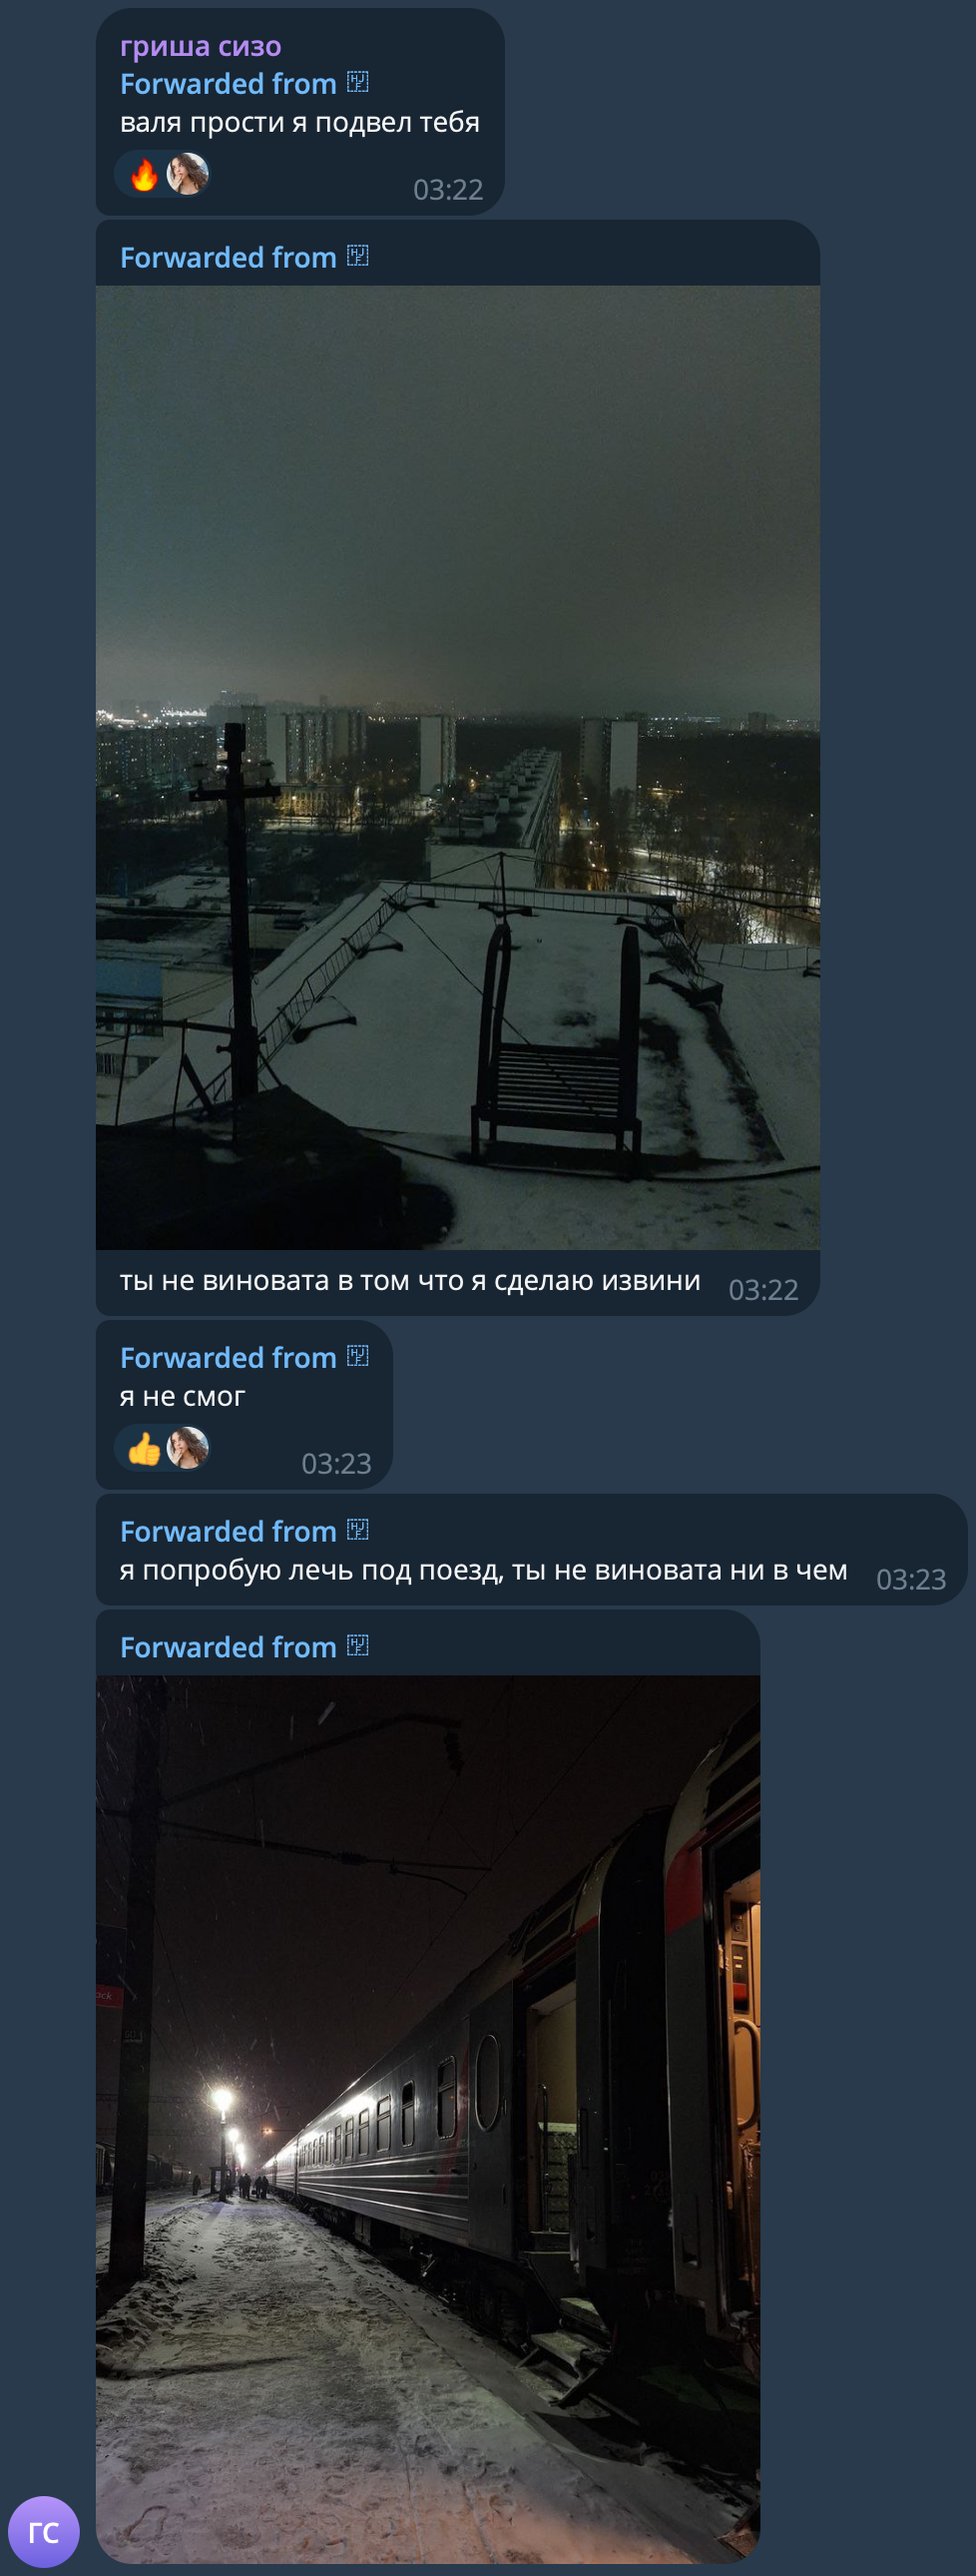This screenshot has height=2576, width=976.
Task: Open sender name 'гриша сизо'
Action: coord(200,46)
